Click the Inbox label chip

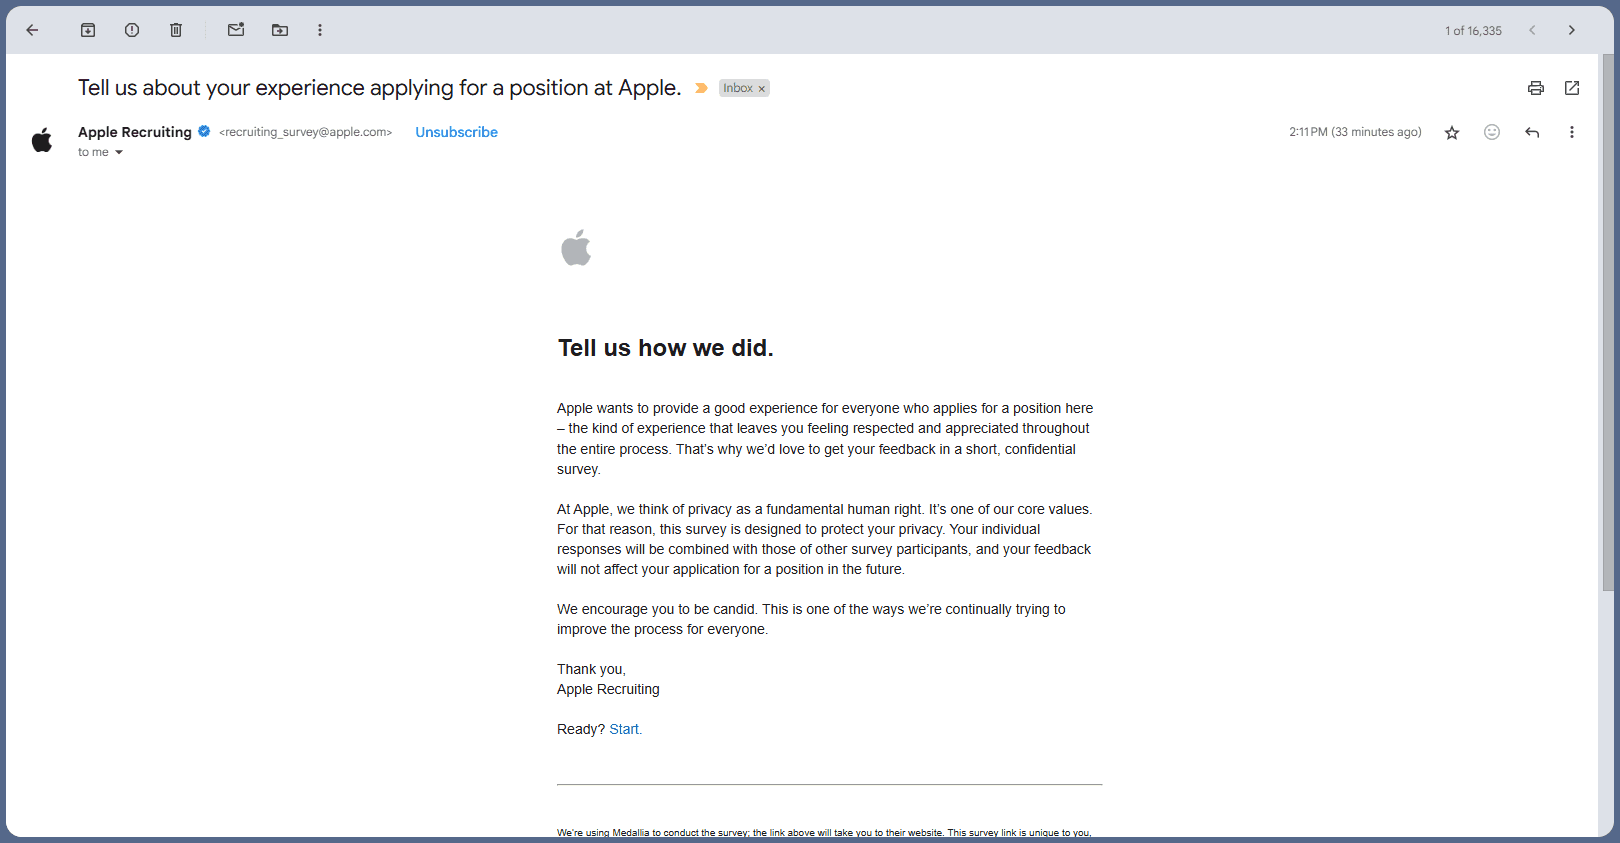point(738,88)
